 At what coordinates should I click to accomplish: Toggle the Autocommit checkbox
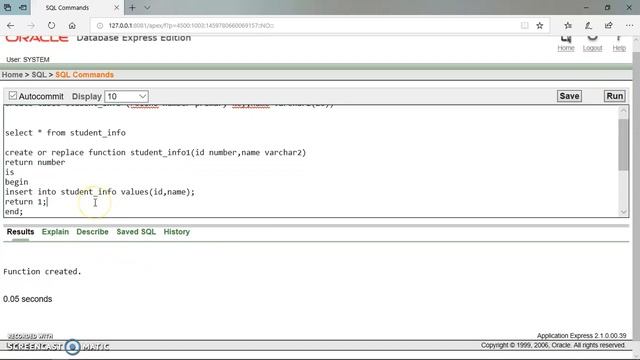(x=13, y=96)
